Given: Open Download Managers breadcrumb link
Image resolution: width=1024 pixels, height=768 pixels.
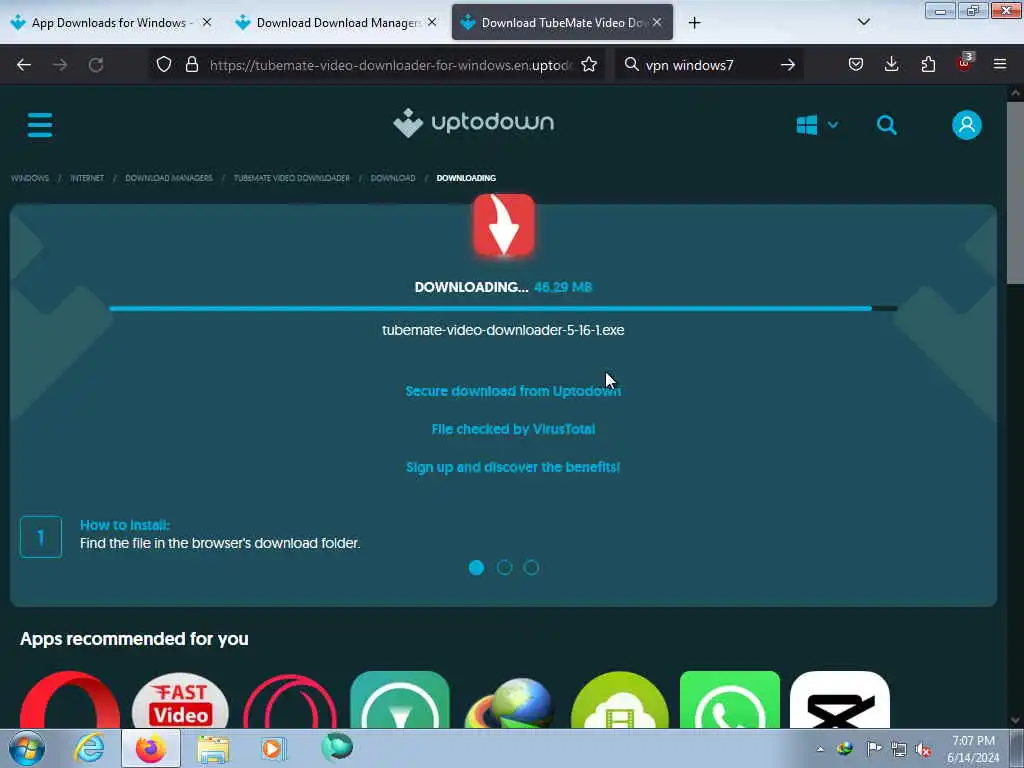Looking at the screenshot, I should (168, 178).
